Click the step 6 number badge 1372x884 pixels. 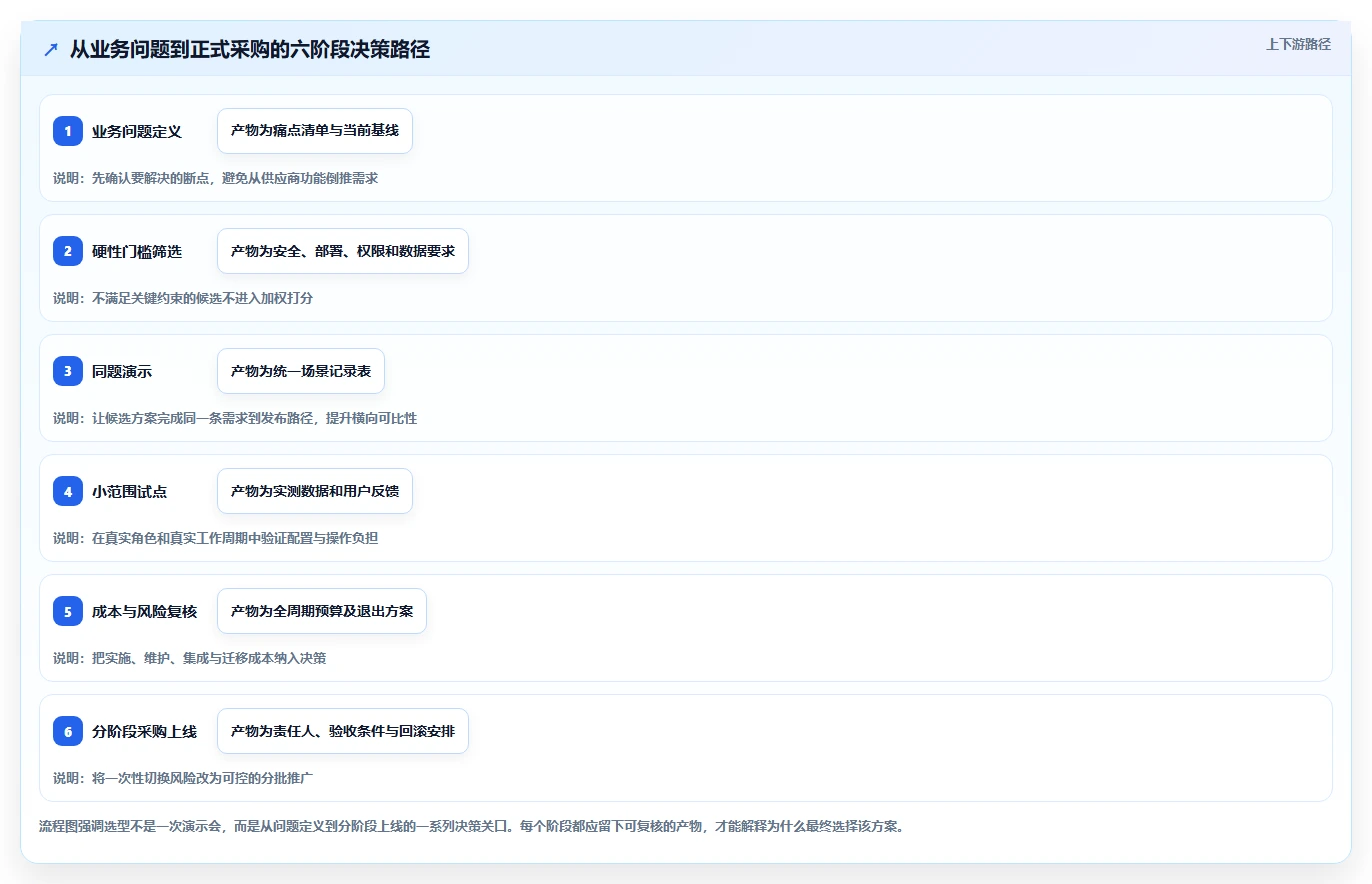[68, 731]
